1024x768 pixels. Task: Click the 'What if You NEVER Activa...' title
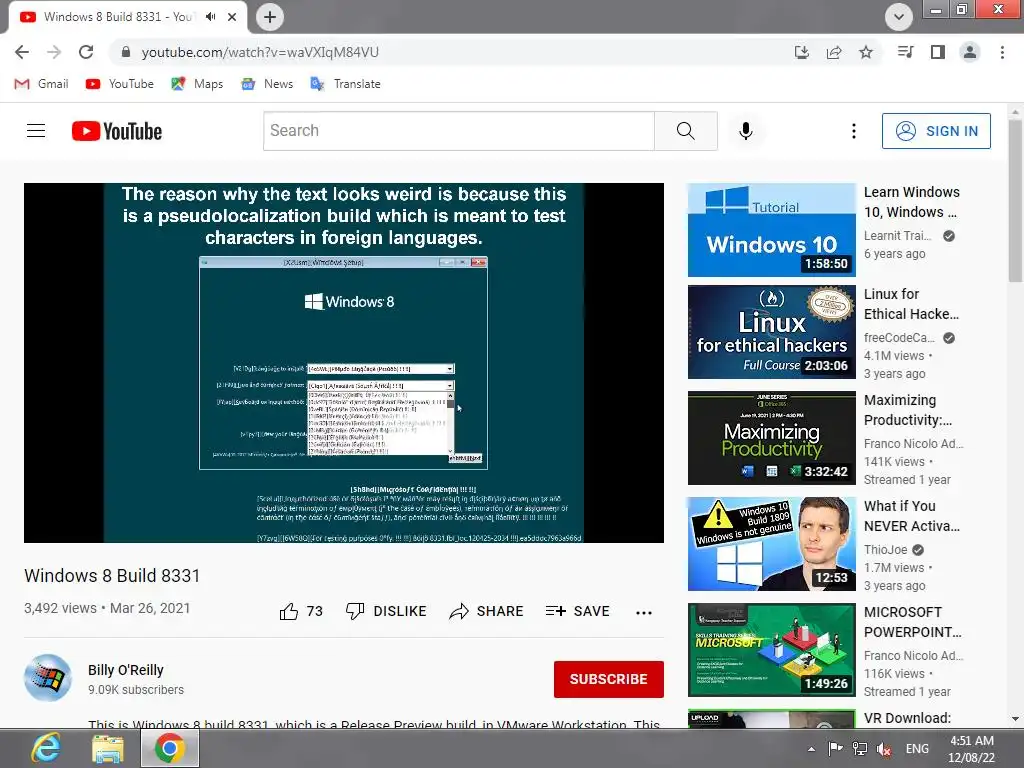[912, 516]
